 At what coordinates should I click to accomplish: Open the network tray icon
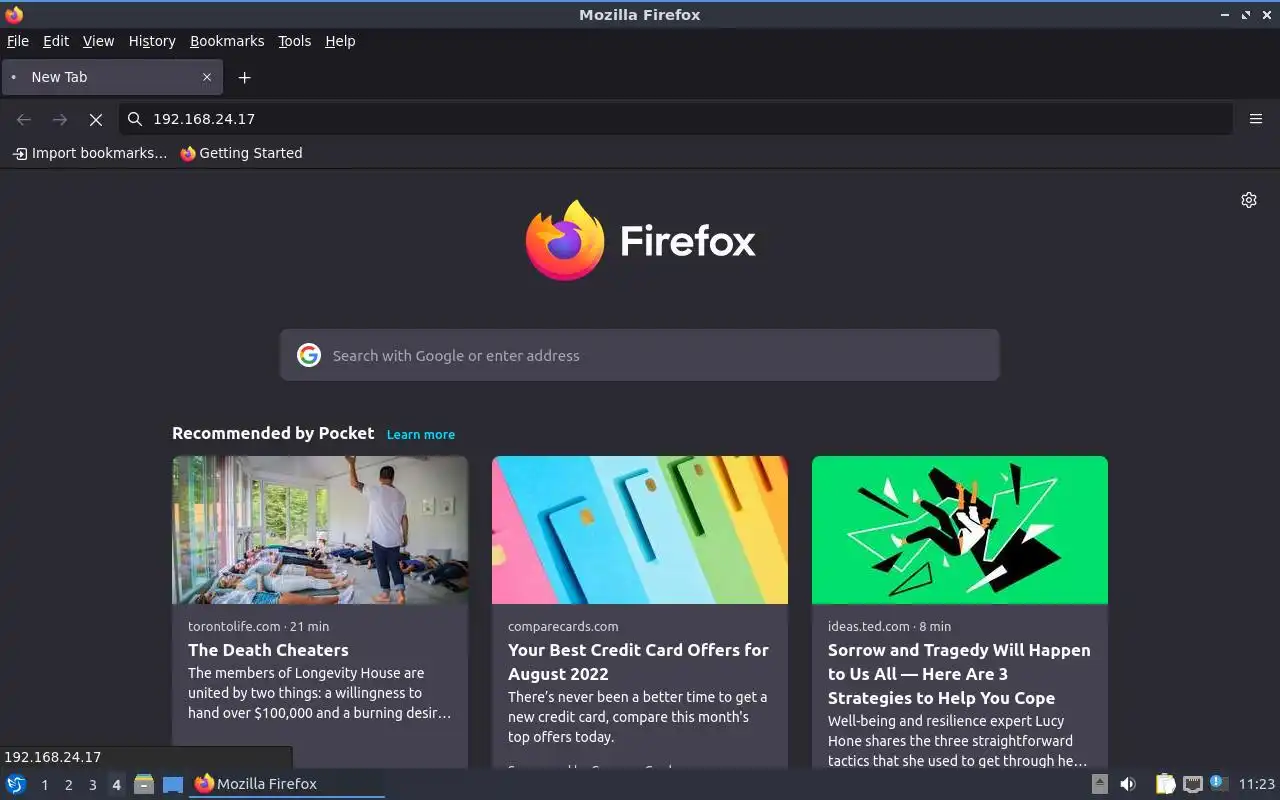(x=1192, y=784)
